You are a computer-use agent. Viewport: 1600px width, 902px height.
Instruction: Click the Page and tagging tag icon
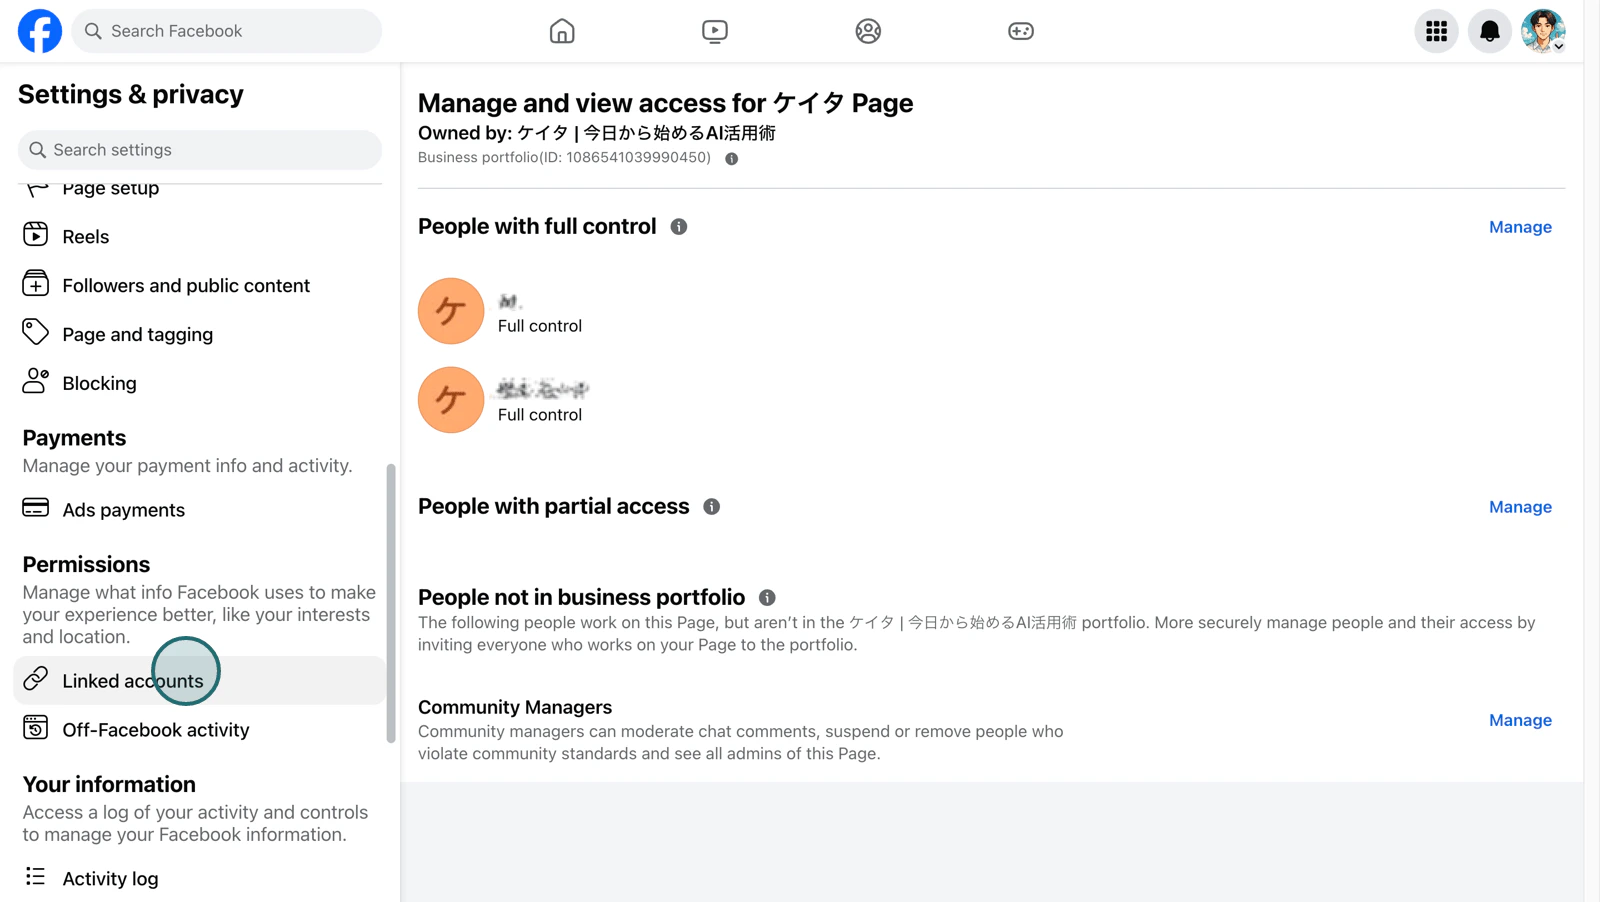pyautogui.click(x=35, y=332)
